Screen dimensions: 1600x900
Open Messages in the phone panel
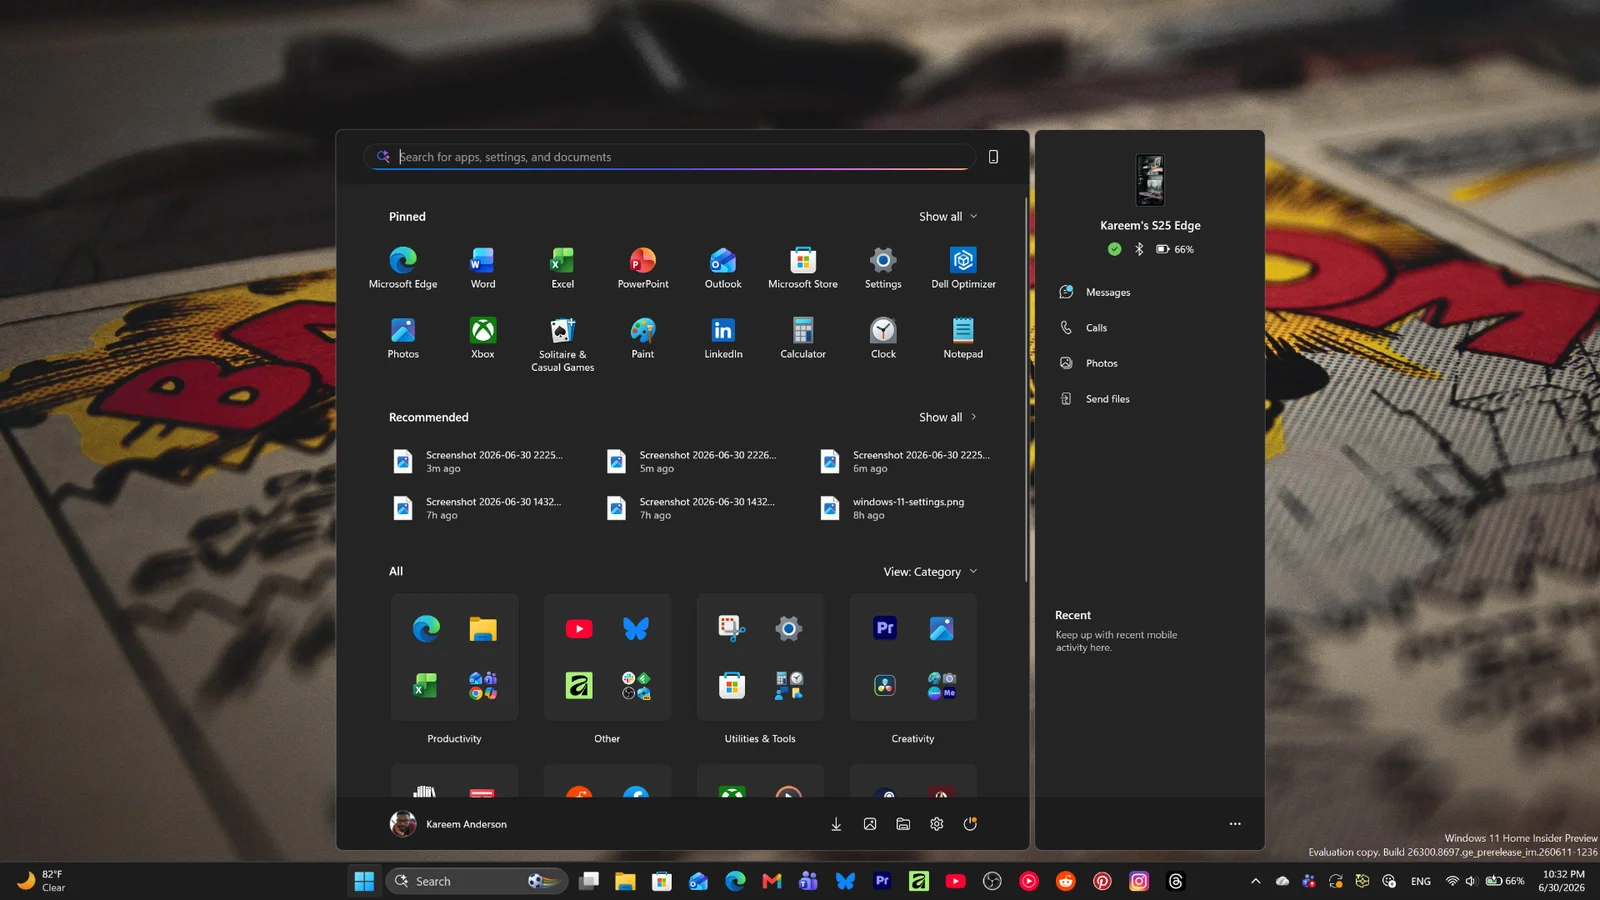pos(1095,292)
